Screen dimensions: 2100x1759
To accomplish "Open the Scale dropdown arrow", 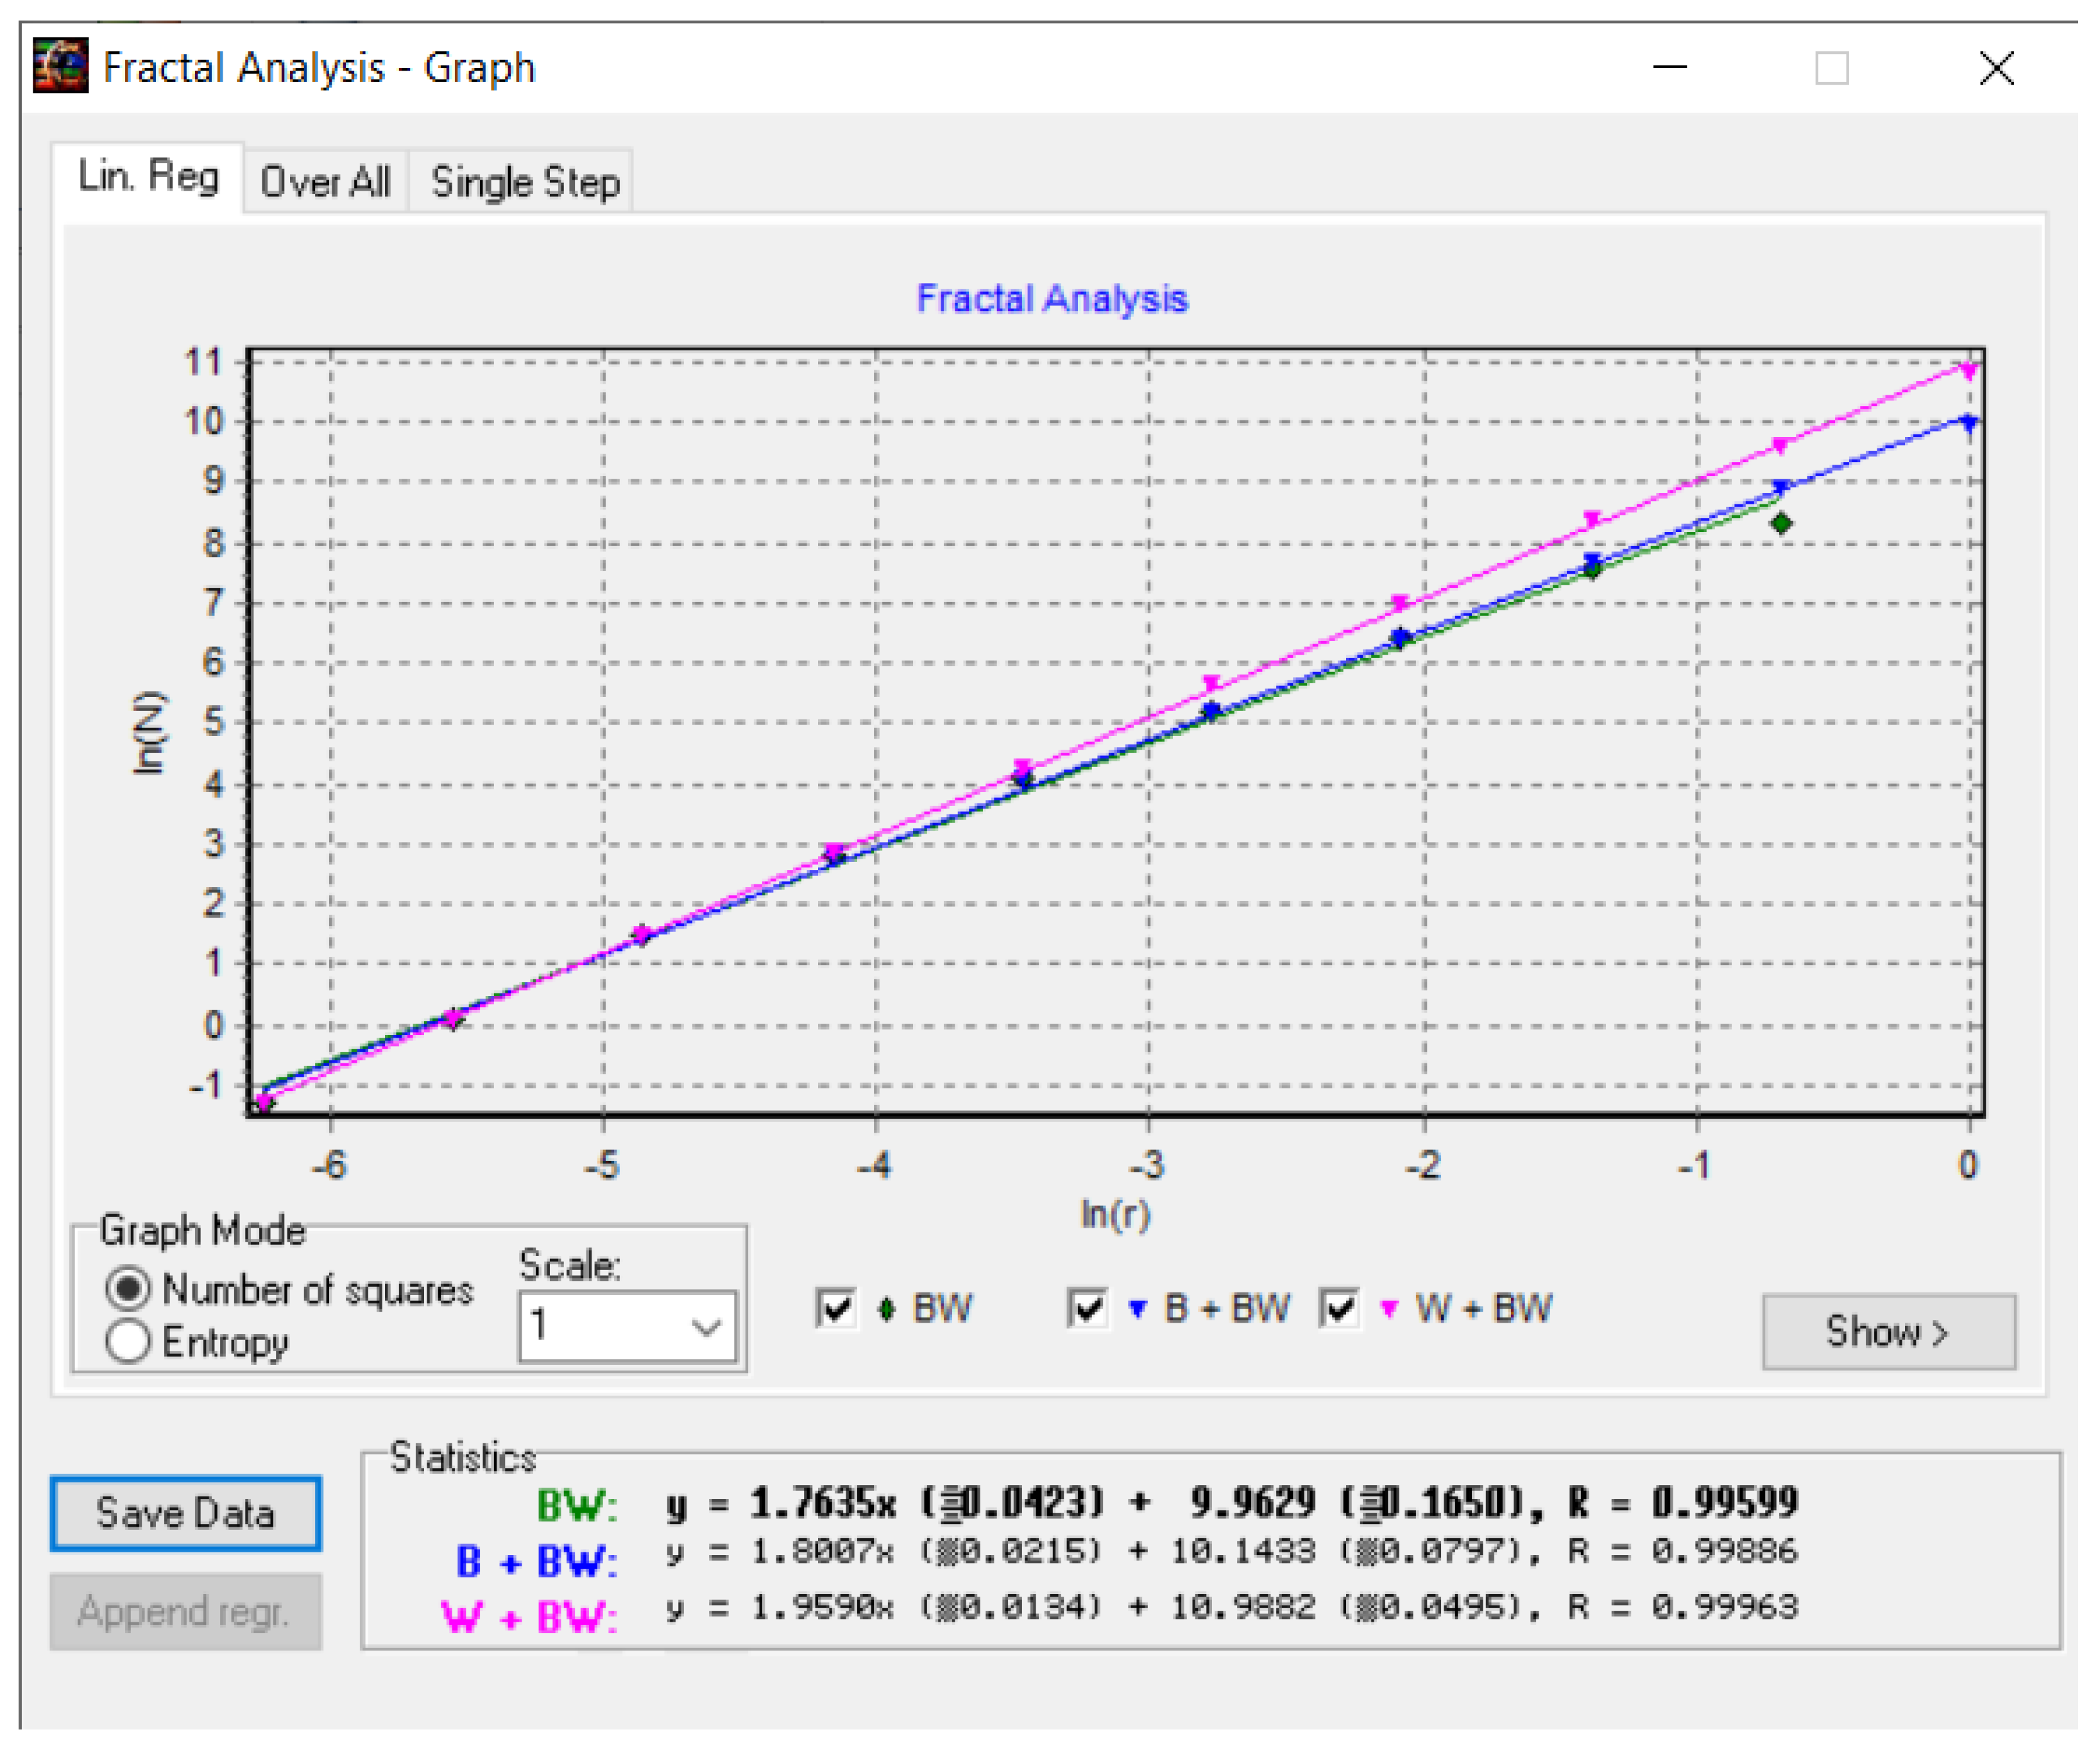I will pos(706,1327).
